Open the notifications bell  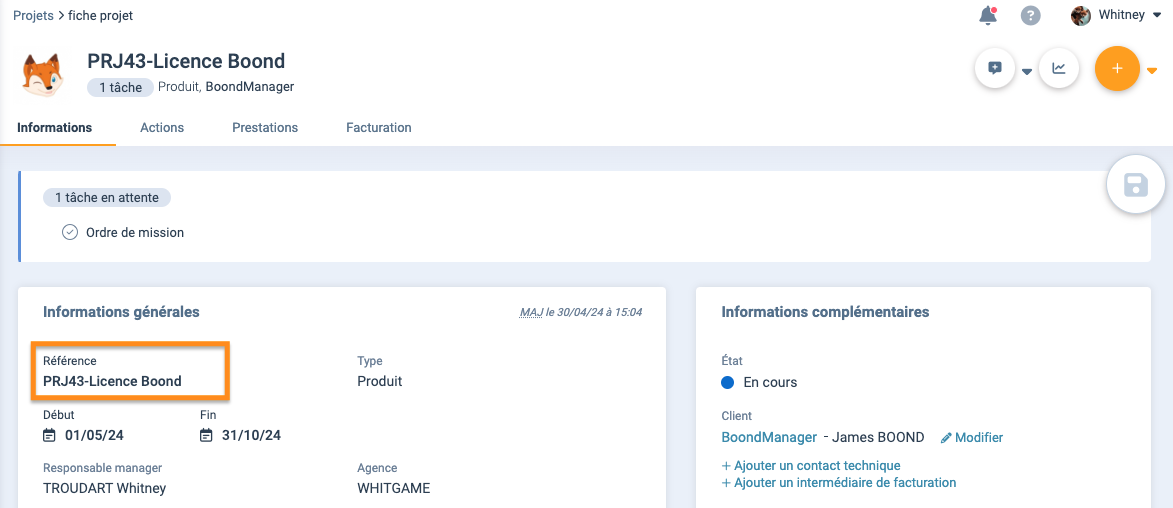click(x=988, y=16)
